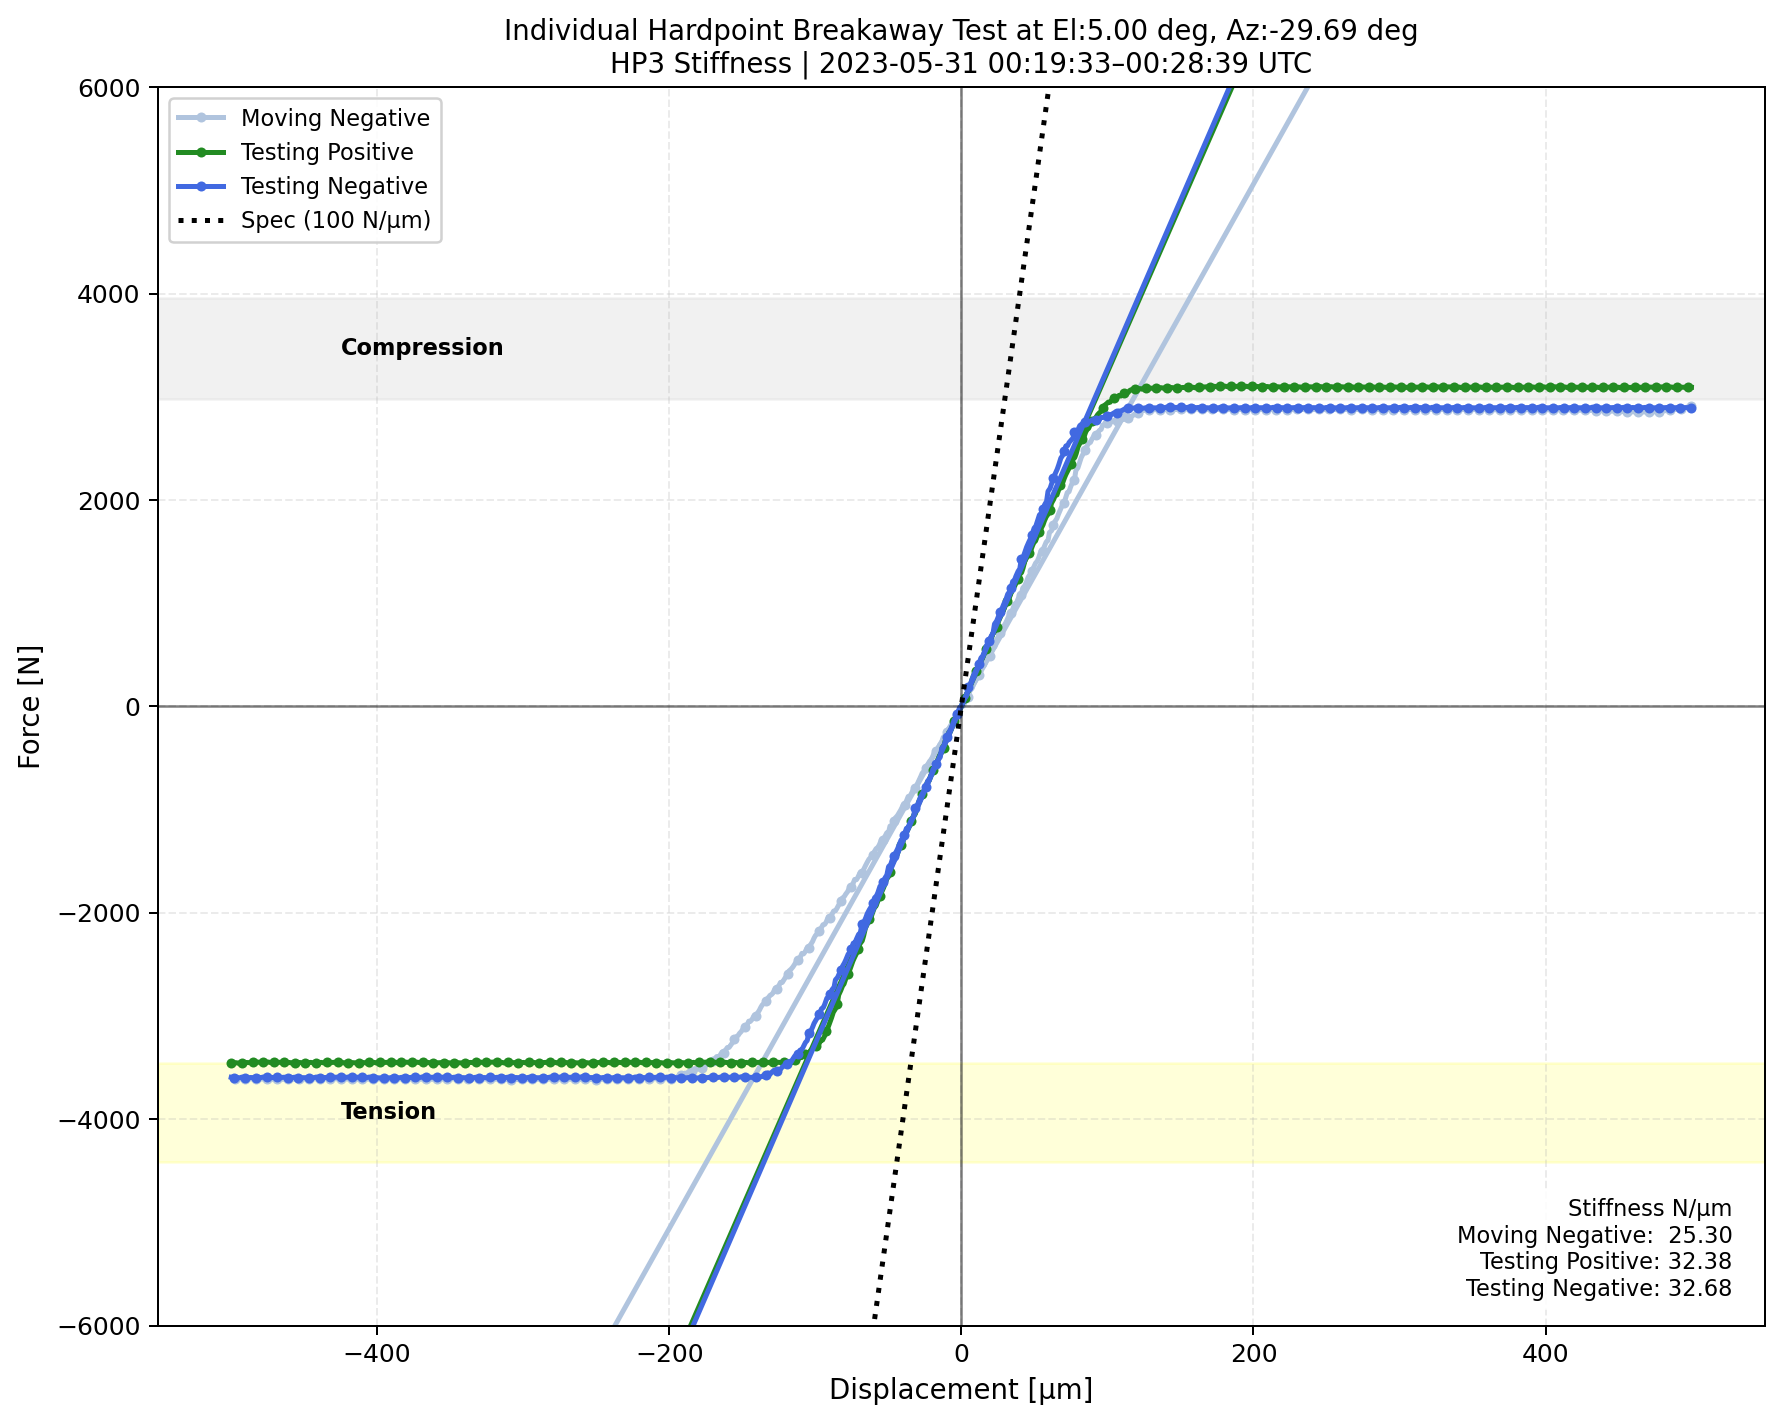Select the 'Testing Positive' legend text
The width and height of the screenshot is (1782, 1423).
point(327,152)
